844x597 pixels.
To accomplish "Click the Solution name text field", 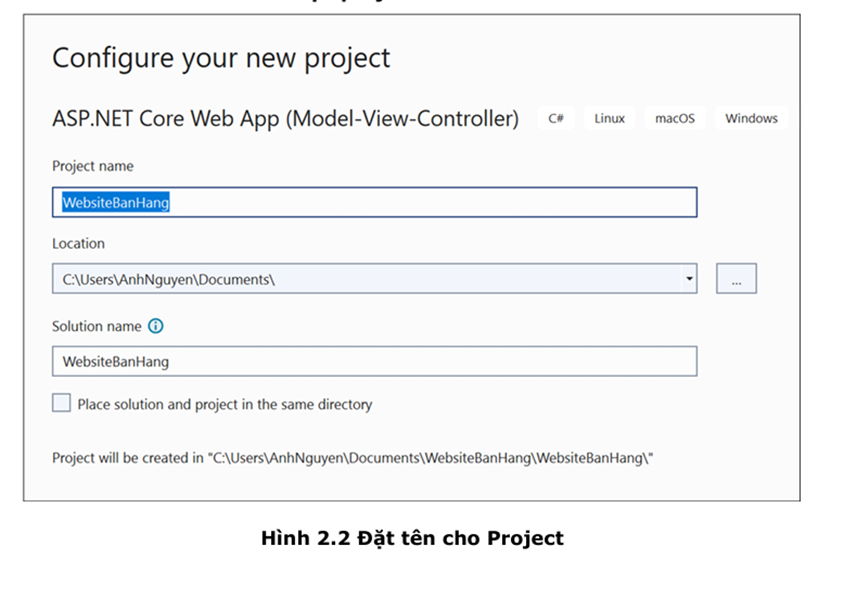I will click(374, 361).
